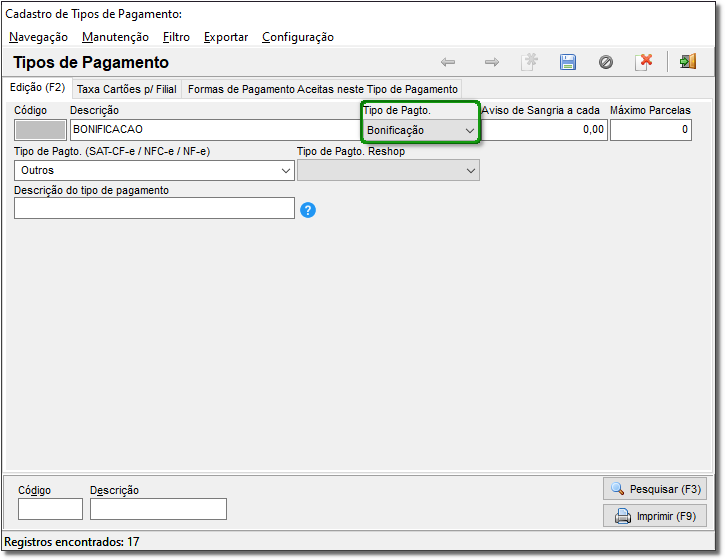Save record with the floppy disk icon
Screen dimensions: 725x560
click(x=567, y=62)
